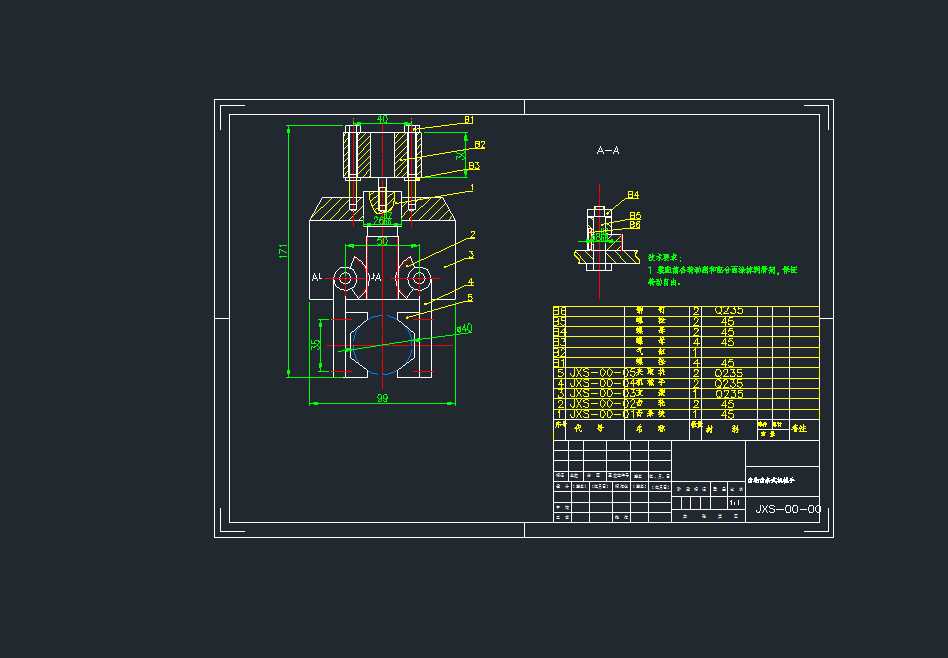Pick part balloon number 3 in main view
Viewport: 948px width, 658px height.
[x=471, y=255]
